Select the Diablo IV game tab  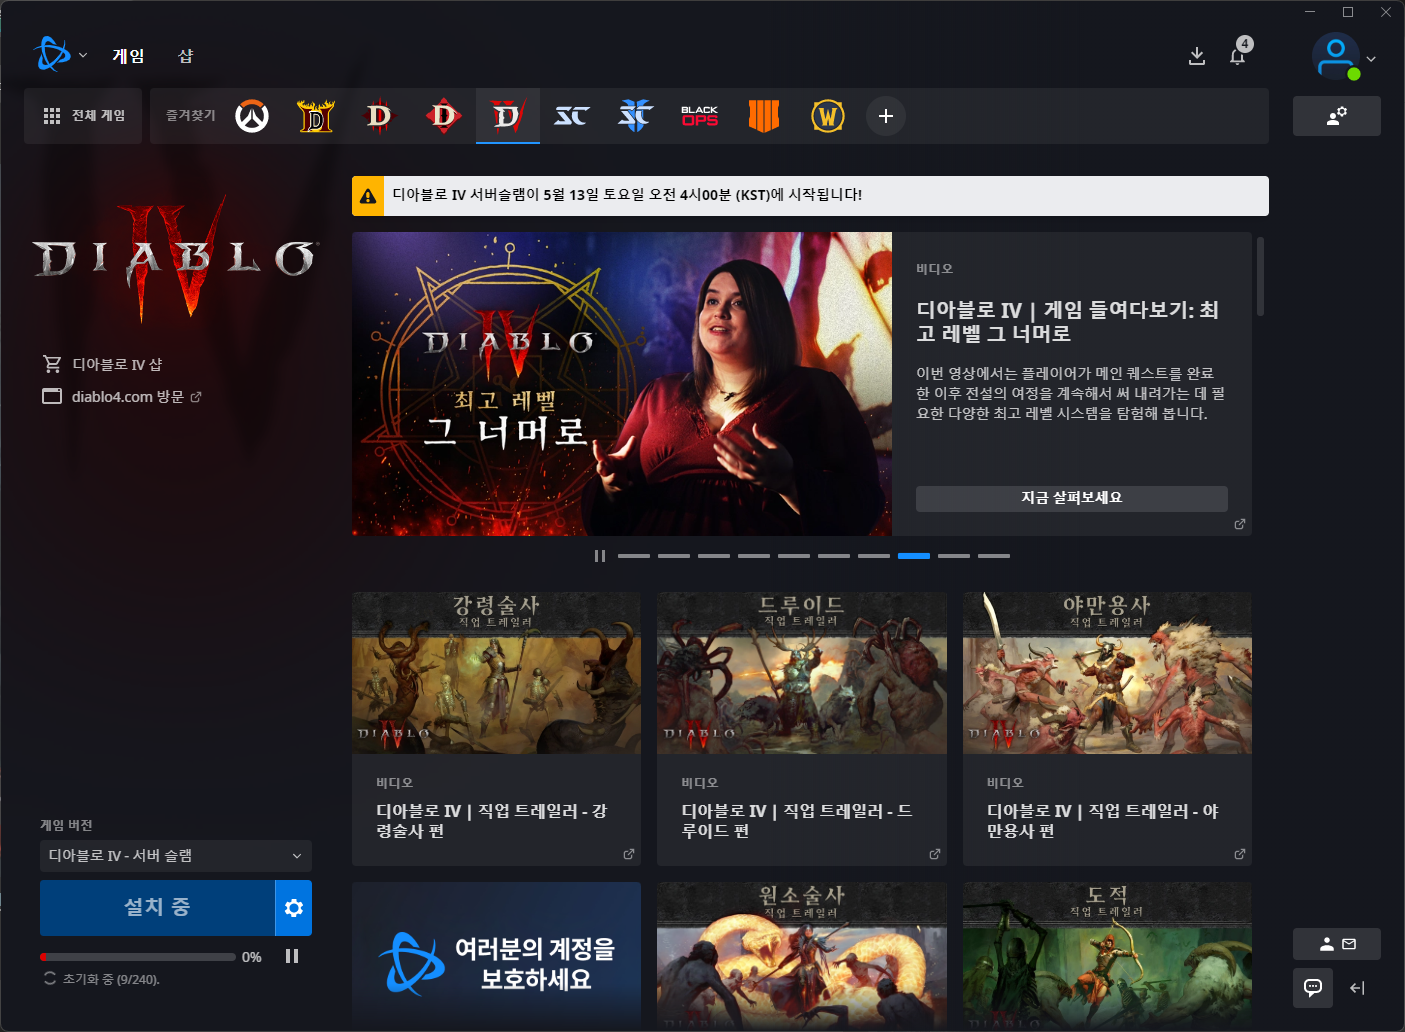coord(508,116)
